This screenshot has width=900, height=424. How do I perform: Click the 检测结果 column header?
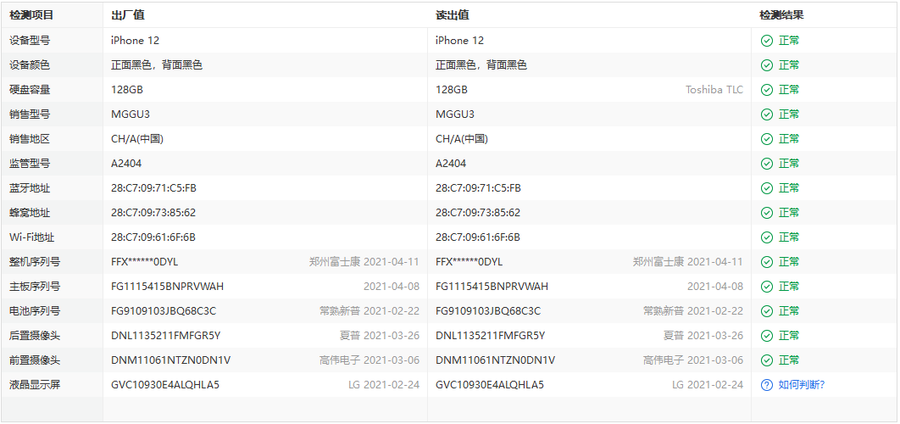point(781,15)
